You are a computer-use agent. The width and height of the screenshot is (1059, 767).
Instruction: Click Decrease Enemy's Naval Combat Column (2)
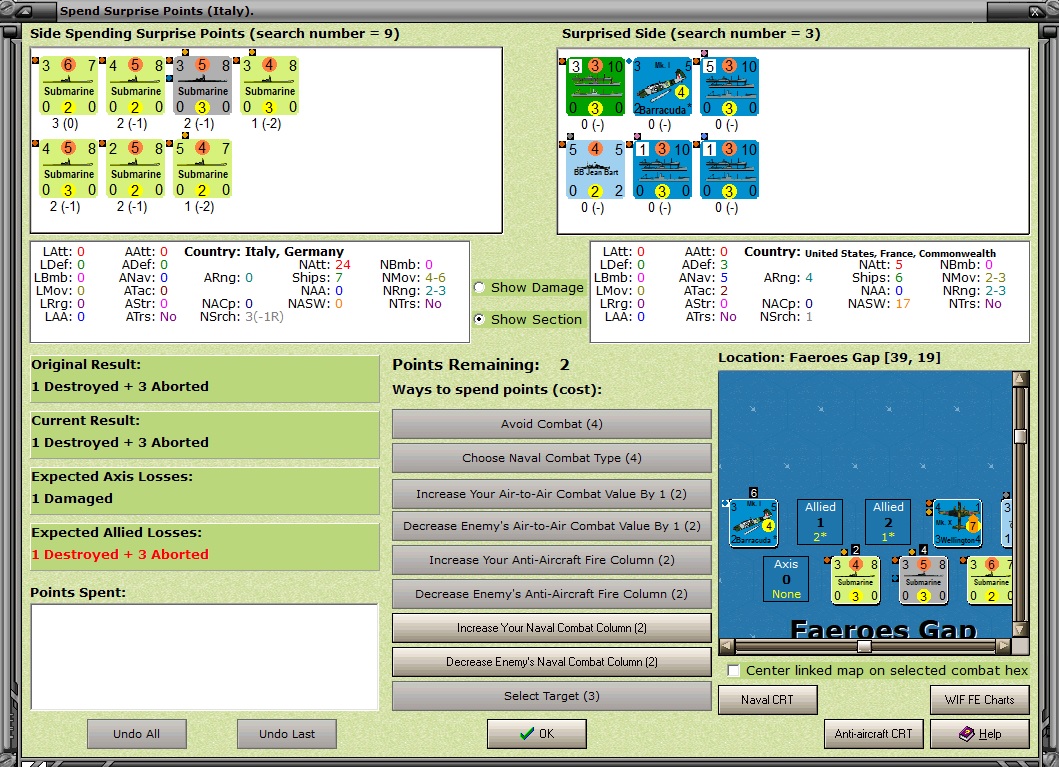552,662
